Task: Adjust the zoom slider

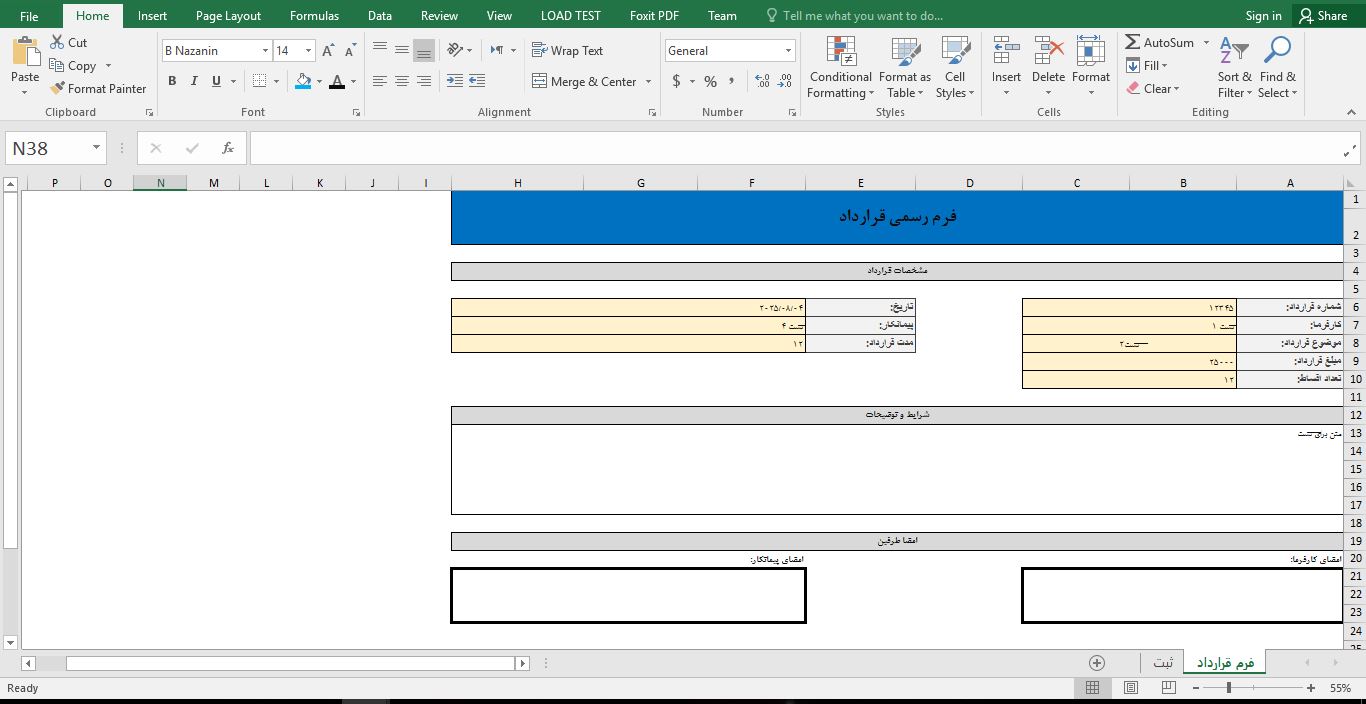Action: [1229, 688]
